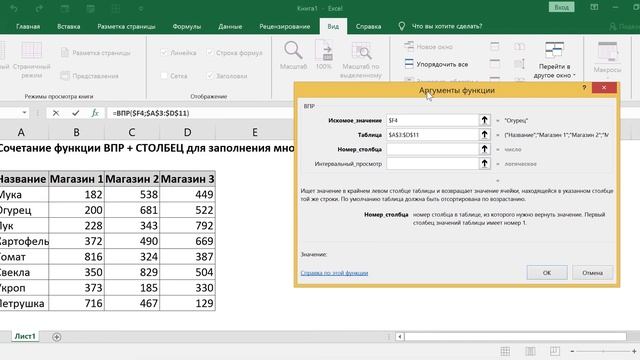Open the Формулы ribbon tab
Screen dimensions: 640x360
[x=187, y=26]
